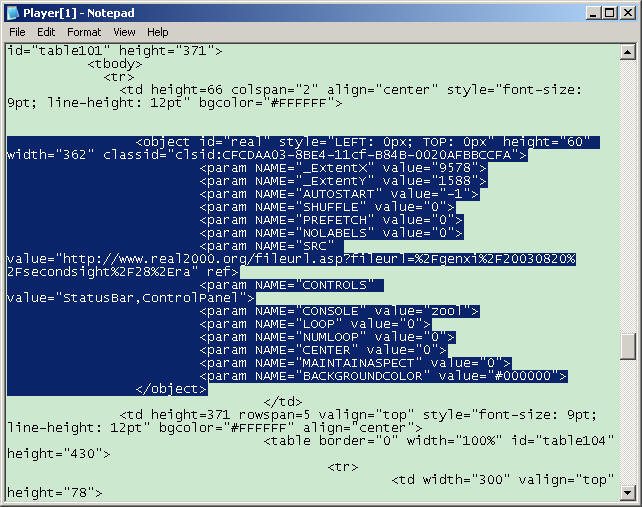The width and height of the screenshot is (642, 507).
Task: Click the AUTOSTART param line
Action: [x=342, y=193]
